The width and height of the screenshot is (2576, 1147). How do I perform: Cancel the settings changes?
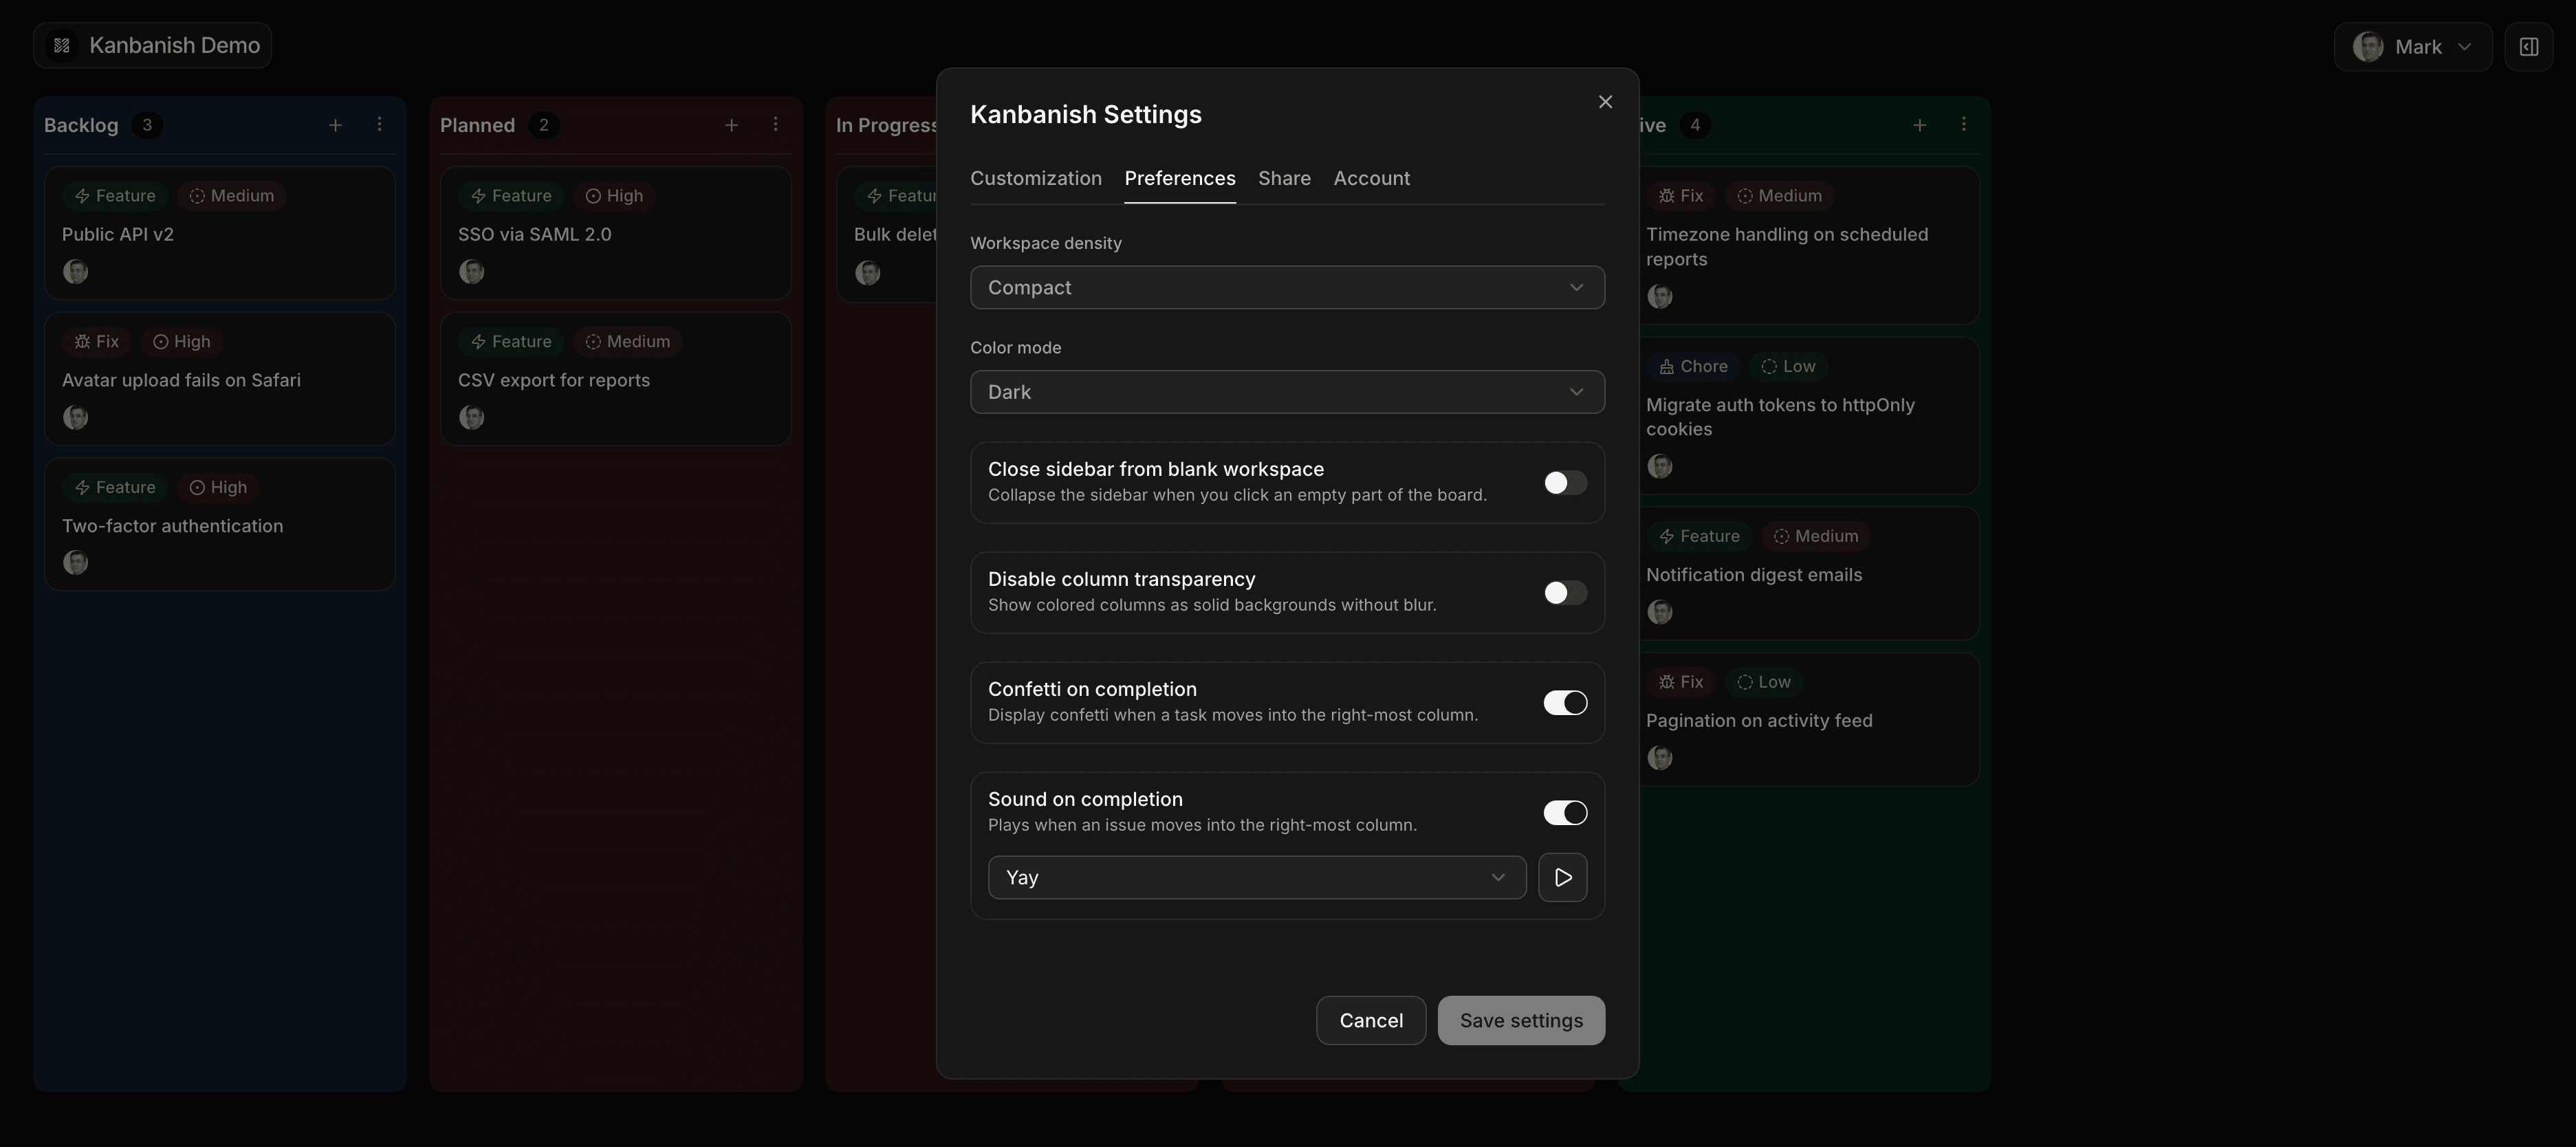(x=1371, y=1020)
